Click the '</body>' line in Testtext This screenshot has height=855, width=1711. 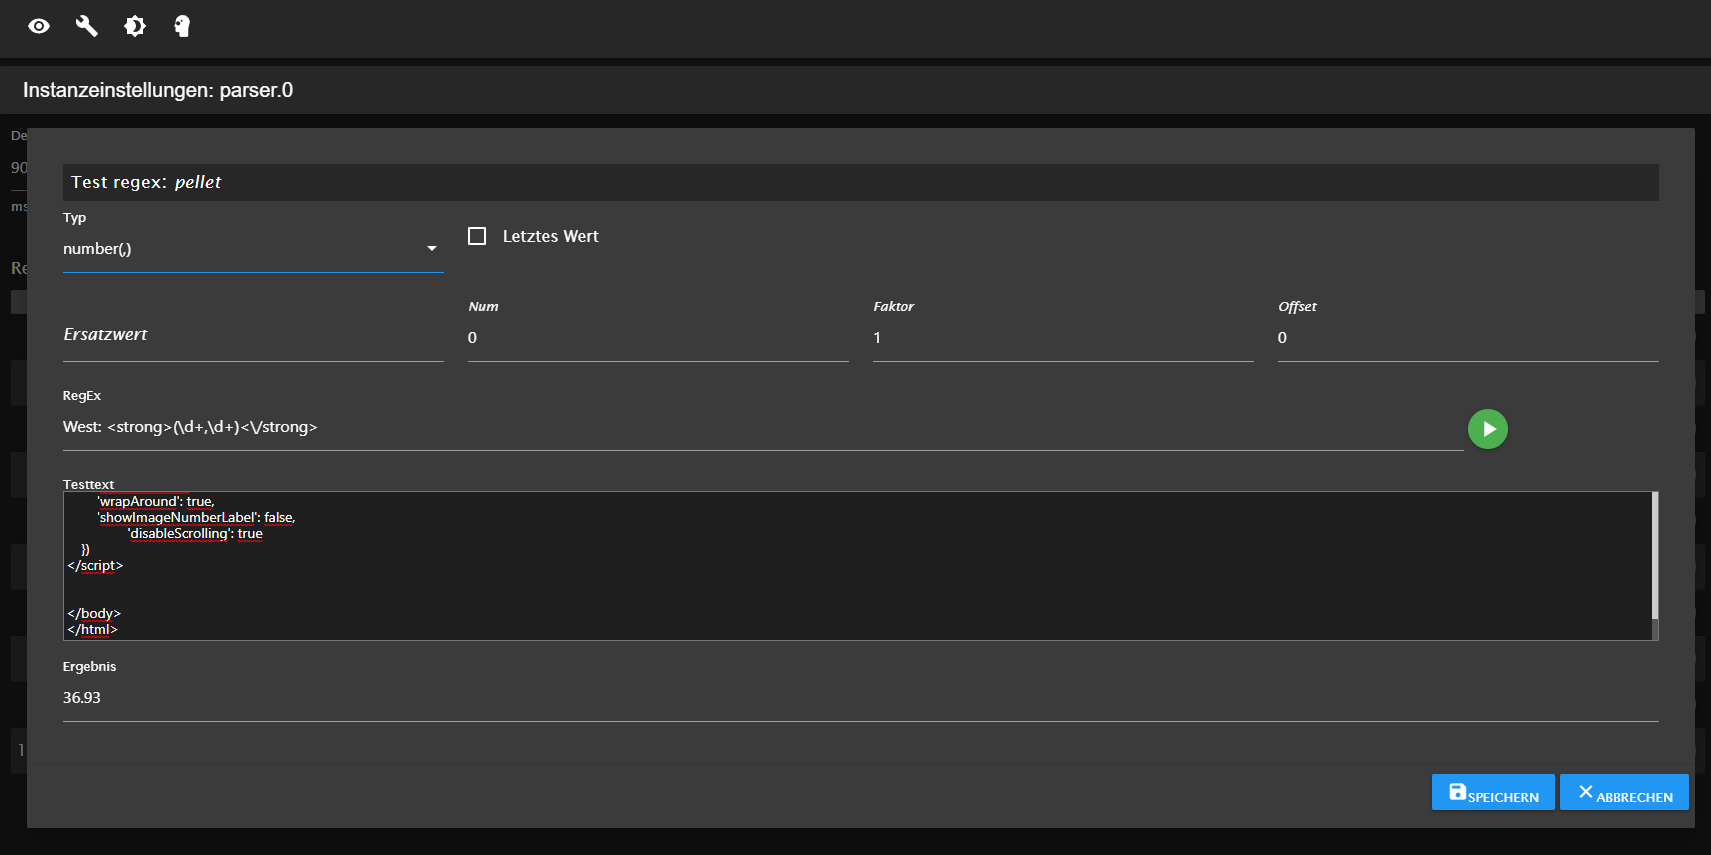(x=94, y=614)
